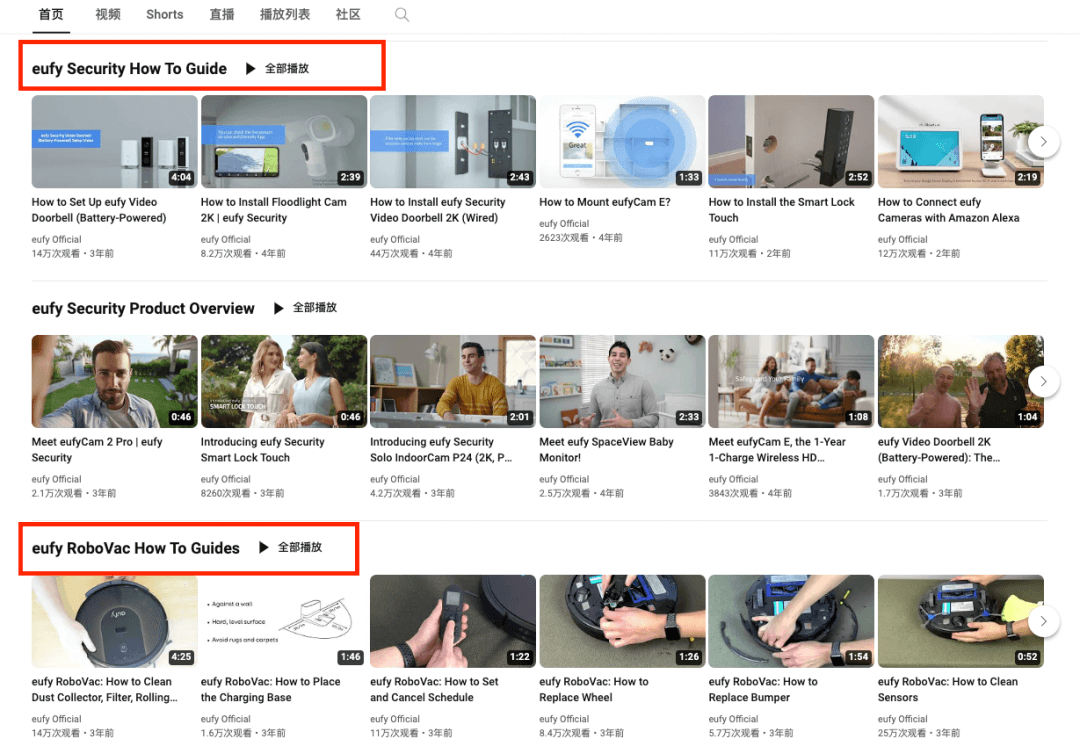The height and width of the screenshot is (744, 1080).
Task: Open RoboVac Clean Sensors thumbnail
Action: pyautogui.click(x=961, y=621)
